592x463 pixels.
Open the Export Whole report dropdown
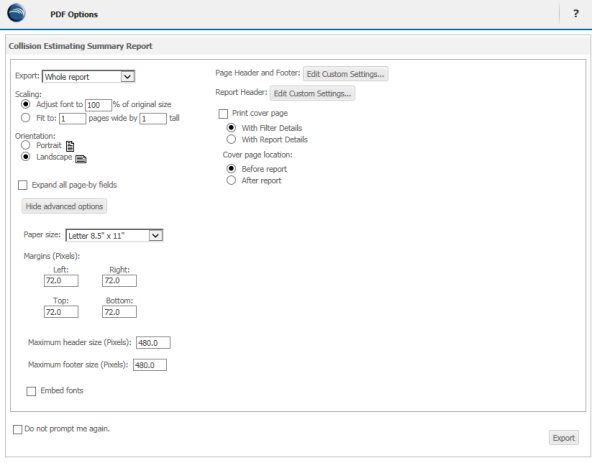(x=88, y=77)
